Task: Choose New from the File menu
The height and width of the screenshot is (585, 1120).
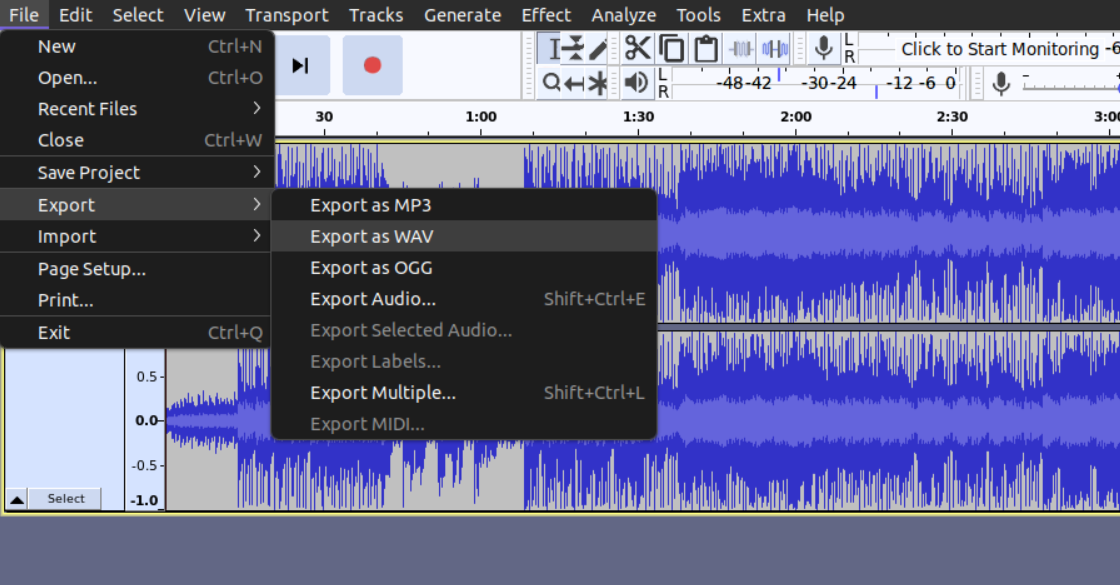Action: [x=137, y=46]
